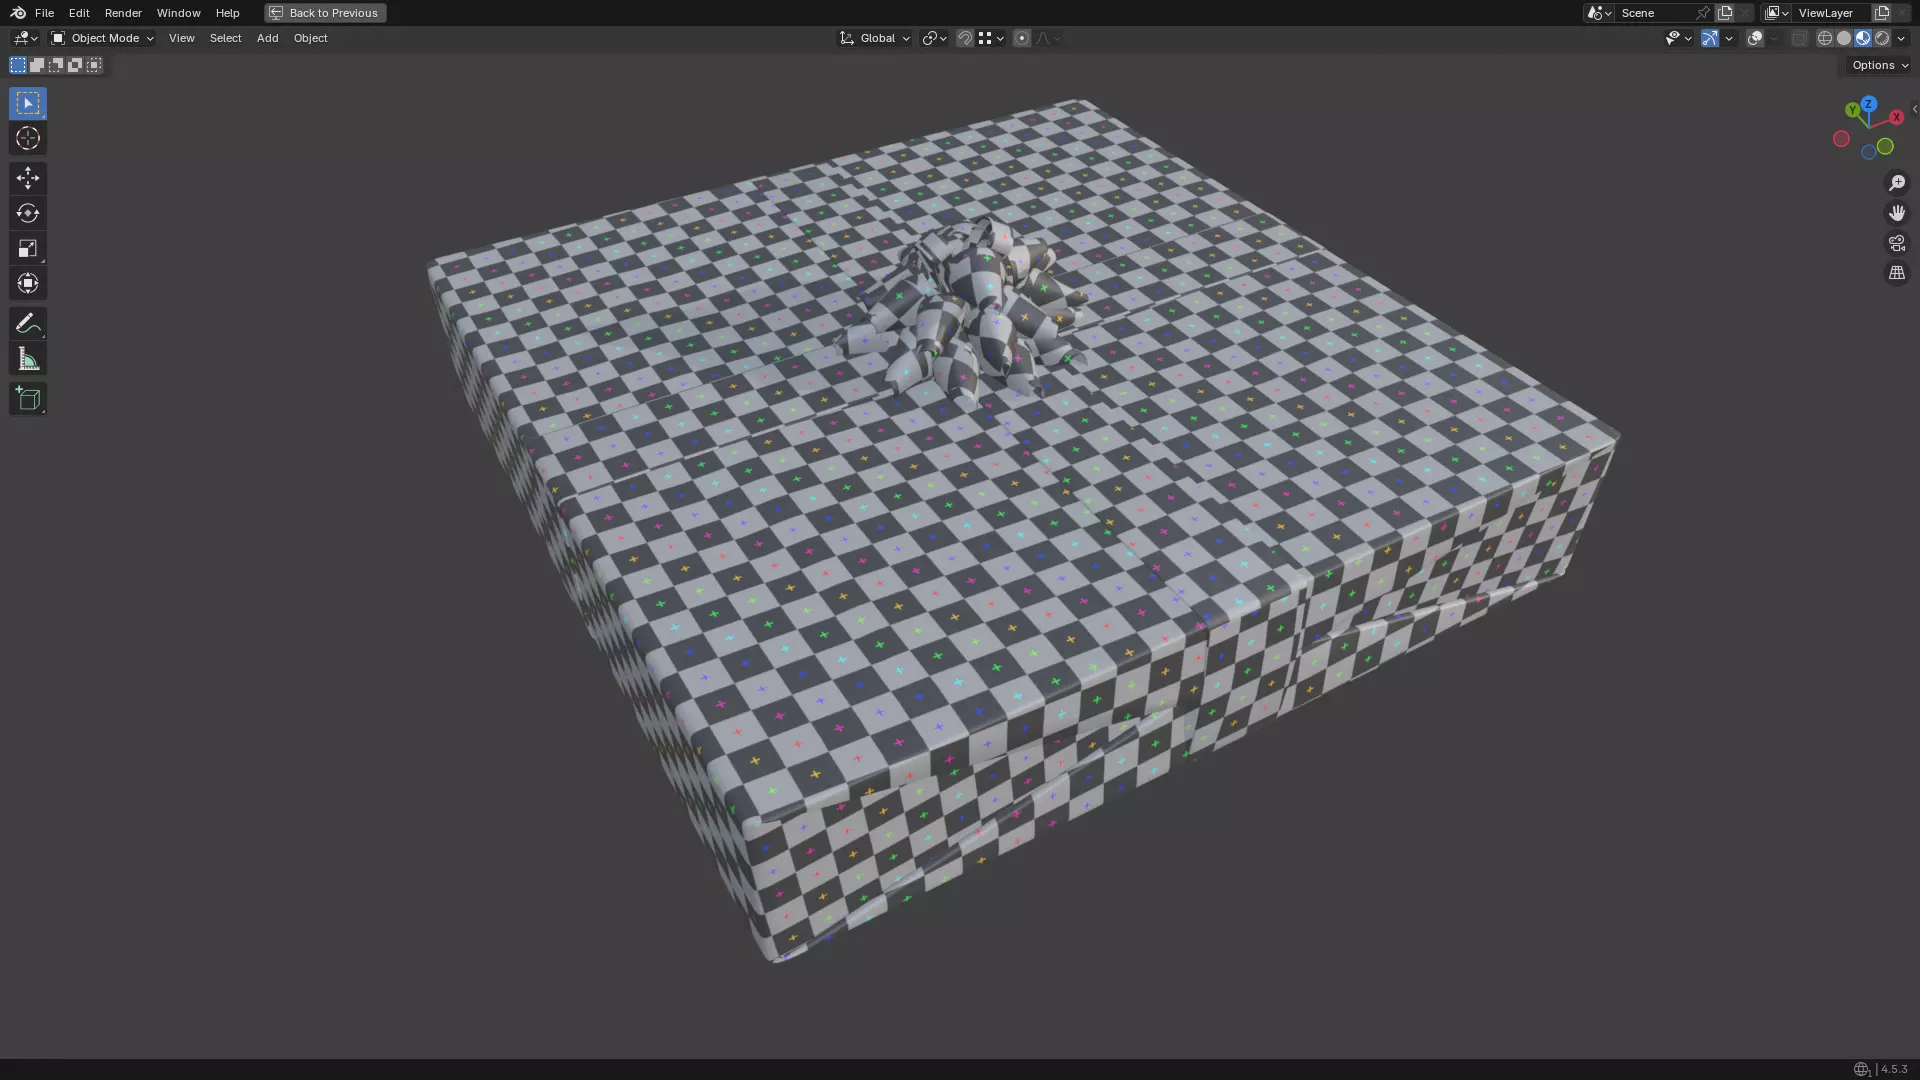Open the File menu

point(44,13)
